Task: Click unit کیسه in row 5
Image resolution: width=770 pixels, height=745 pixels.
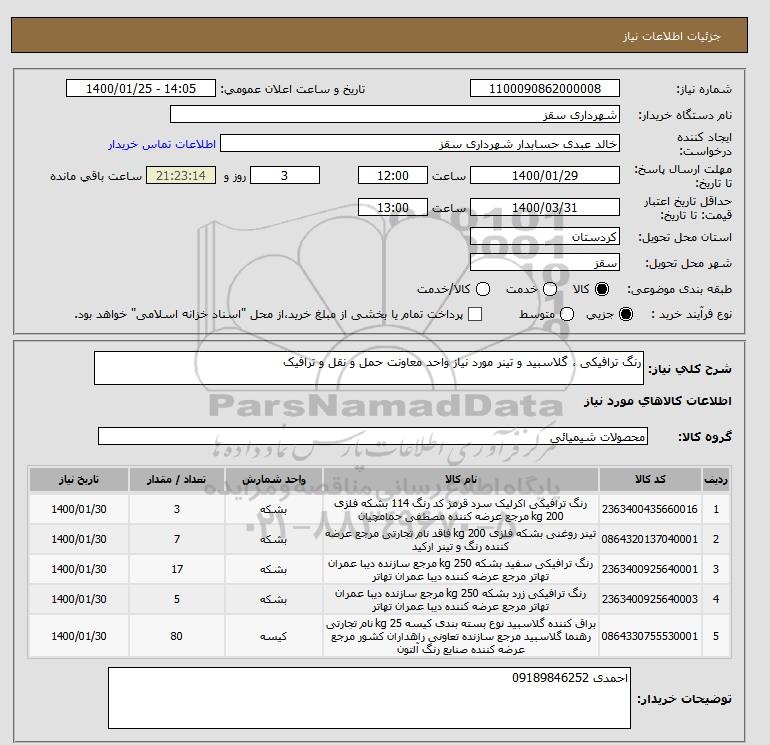Action: (274, 636)
